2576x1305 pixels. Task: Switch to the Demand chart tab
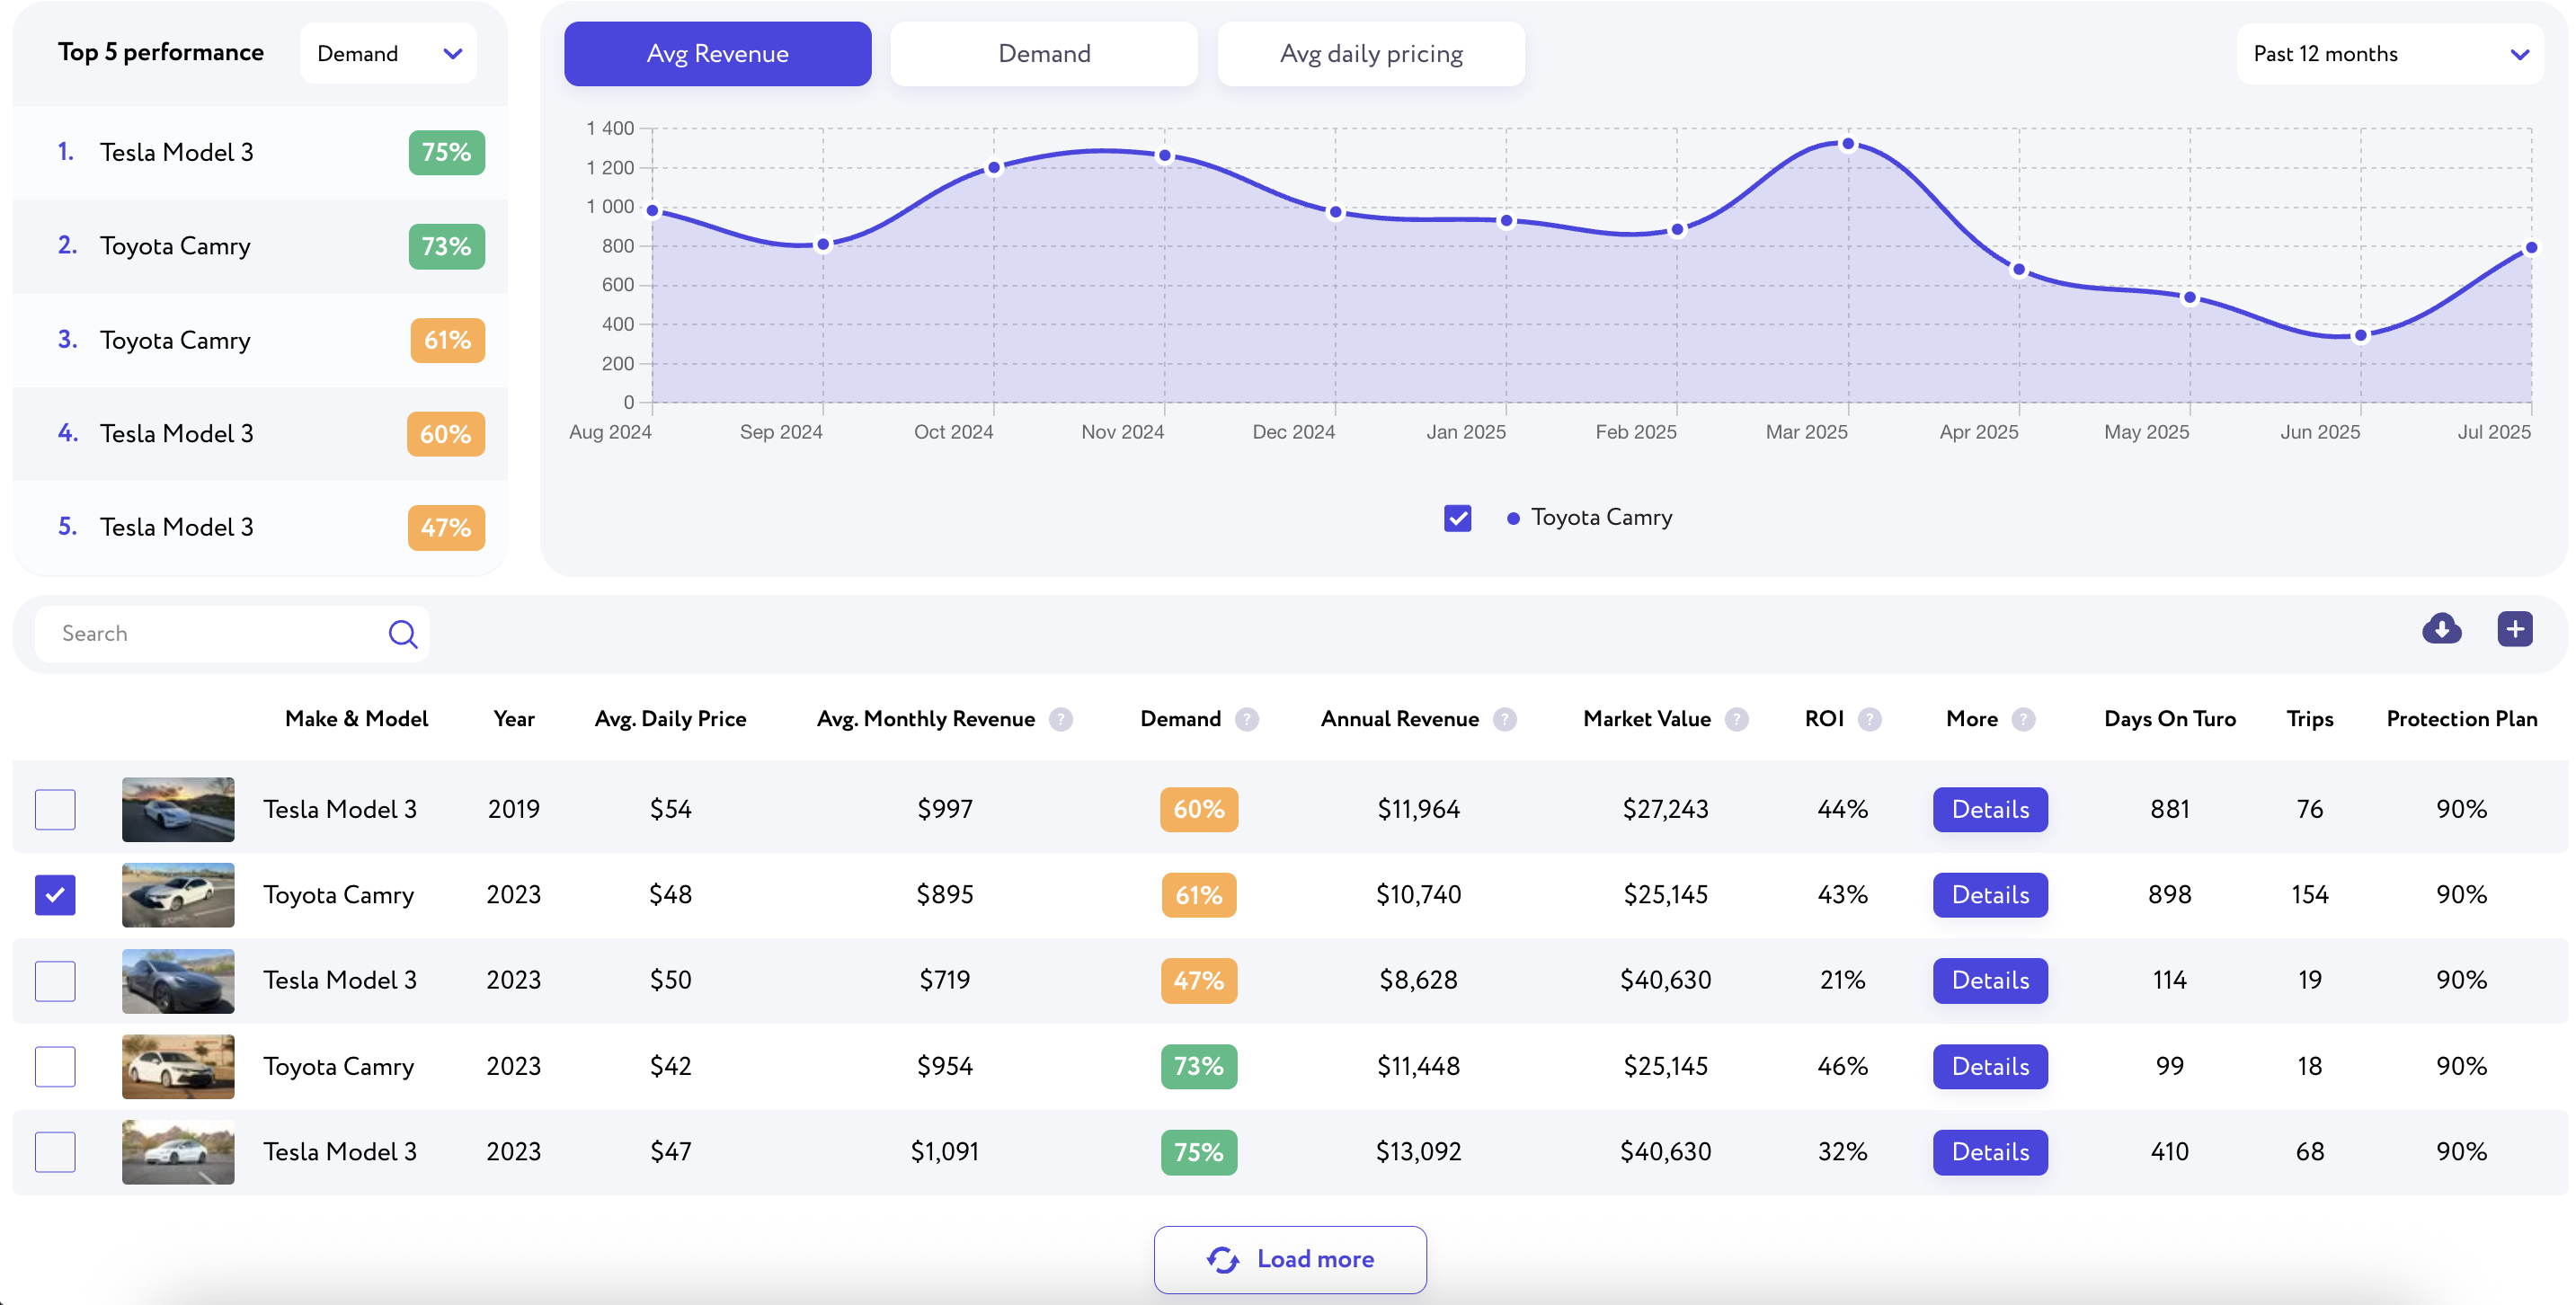(x=1044, y=54)
